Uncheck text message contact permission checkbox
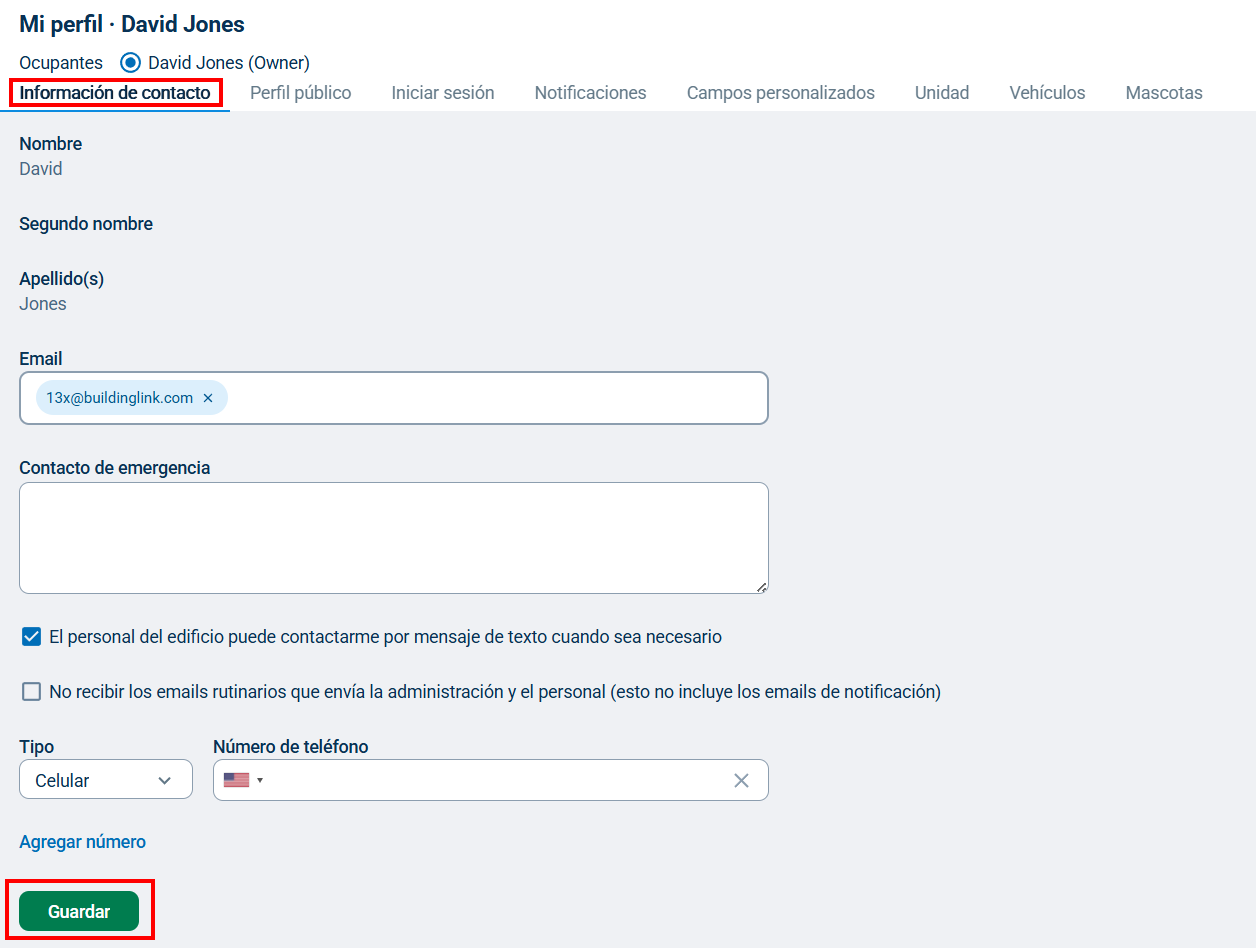 (32, 637)
